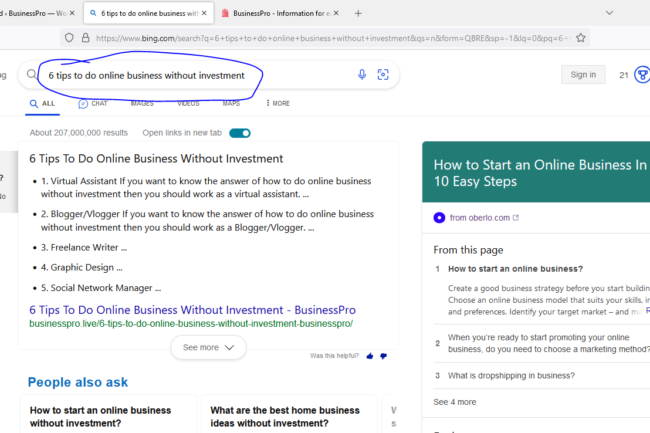Expand 'See 4 more' in From this page
The image size is (650, 433).
455,402
